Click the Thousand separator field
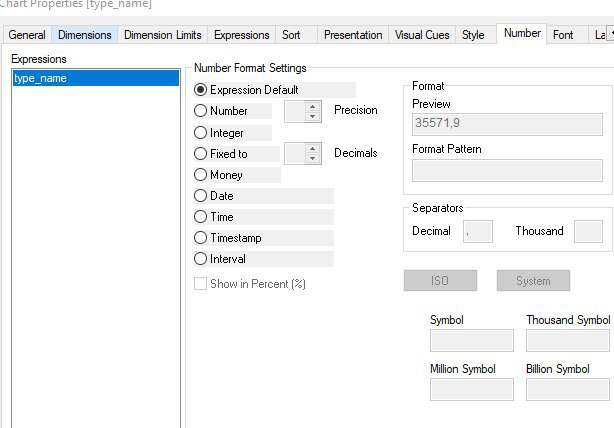Screen dimensions: 614x428 pyautogui.click(x=588, y=231)
